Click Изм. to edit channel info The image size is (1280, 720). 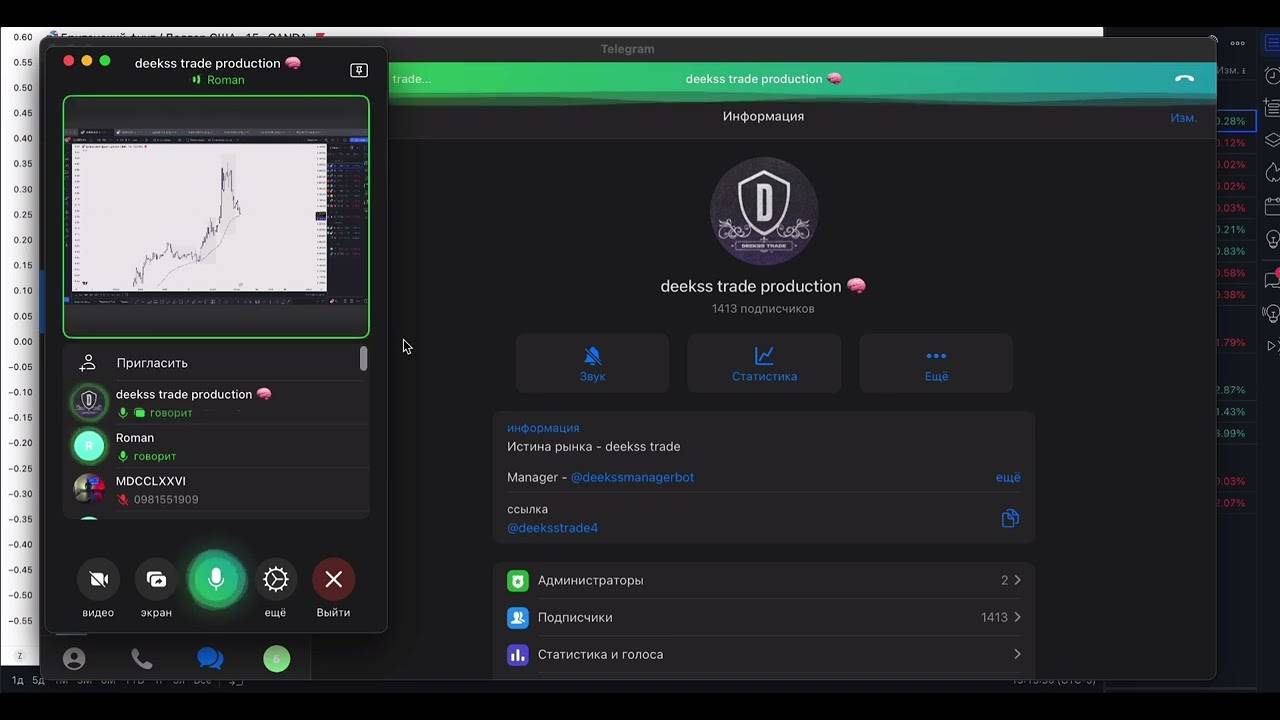1183,117
